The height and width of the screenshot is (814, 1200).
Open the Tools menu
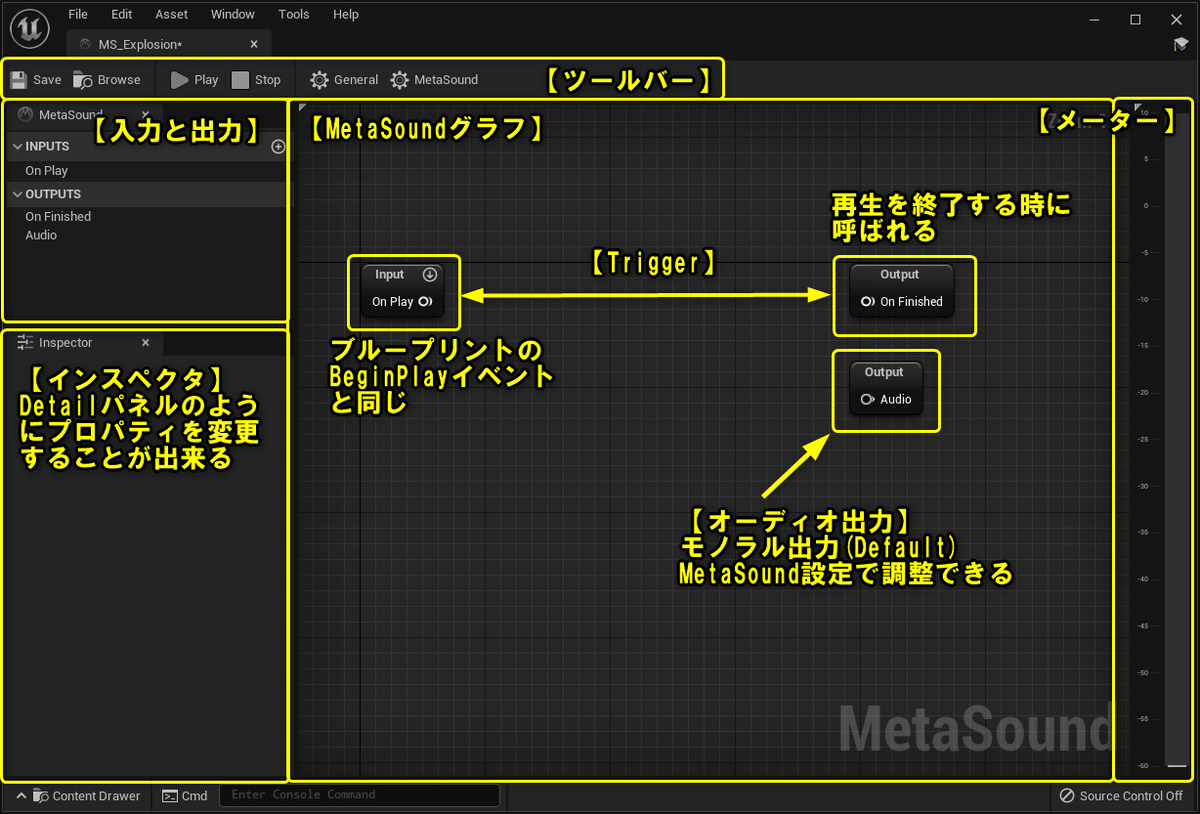(x=294, y=14)
